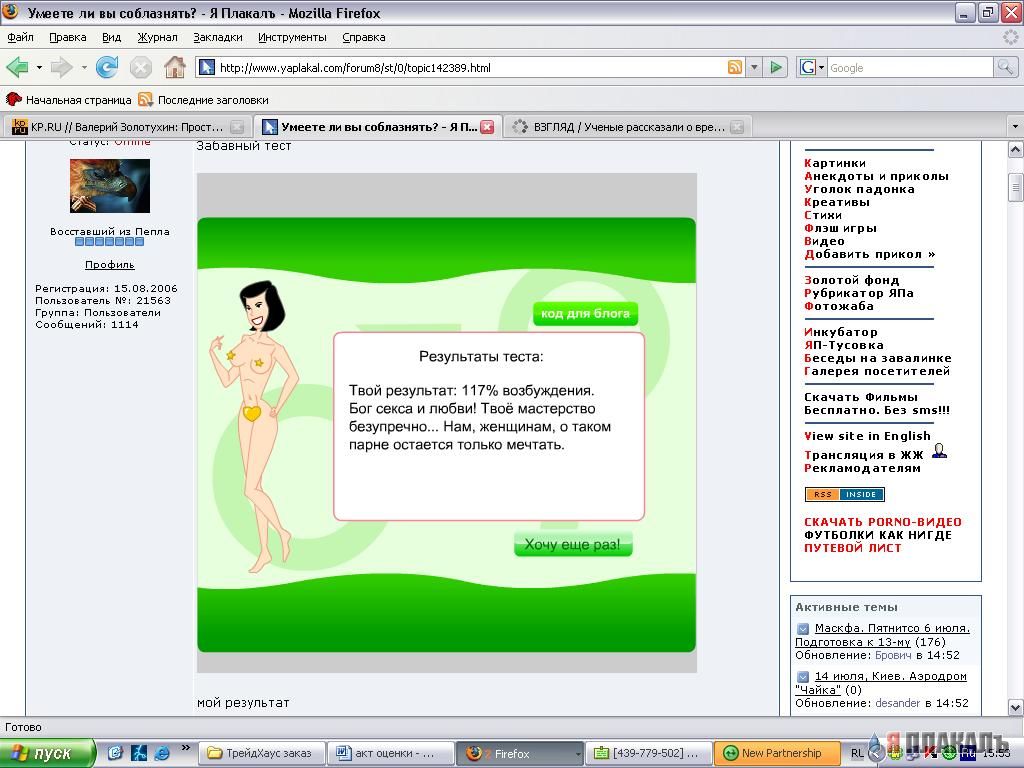
Task: Open the Флэш игры link
Action: point(840,229)
